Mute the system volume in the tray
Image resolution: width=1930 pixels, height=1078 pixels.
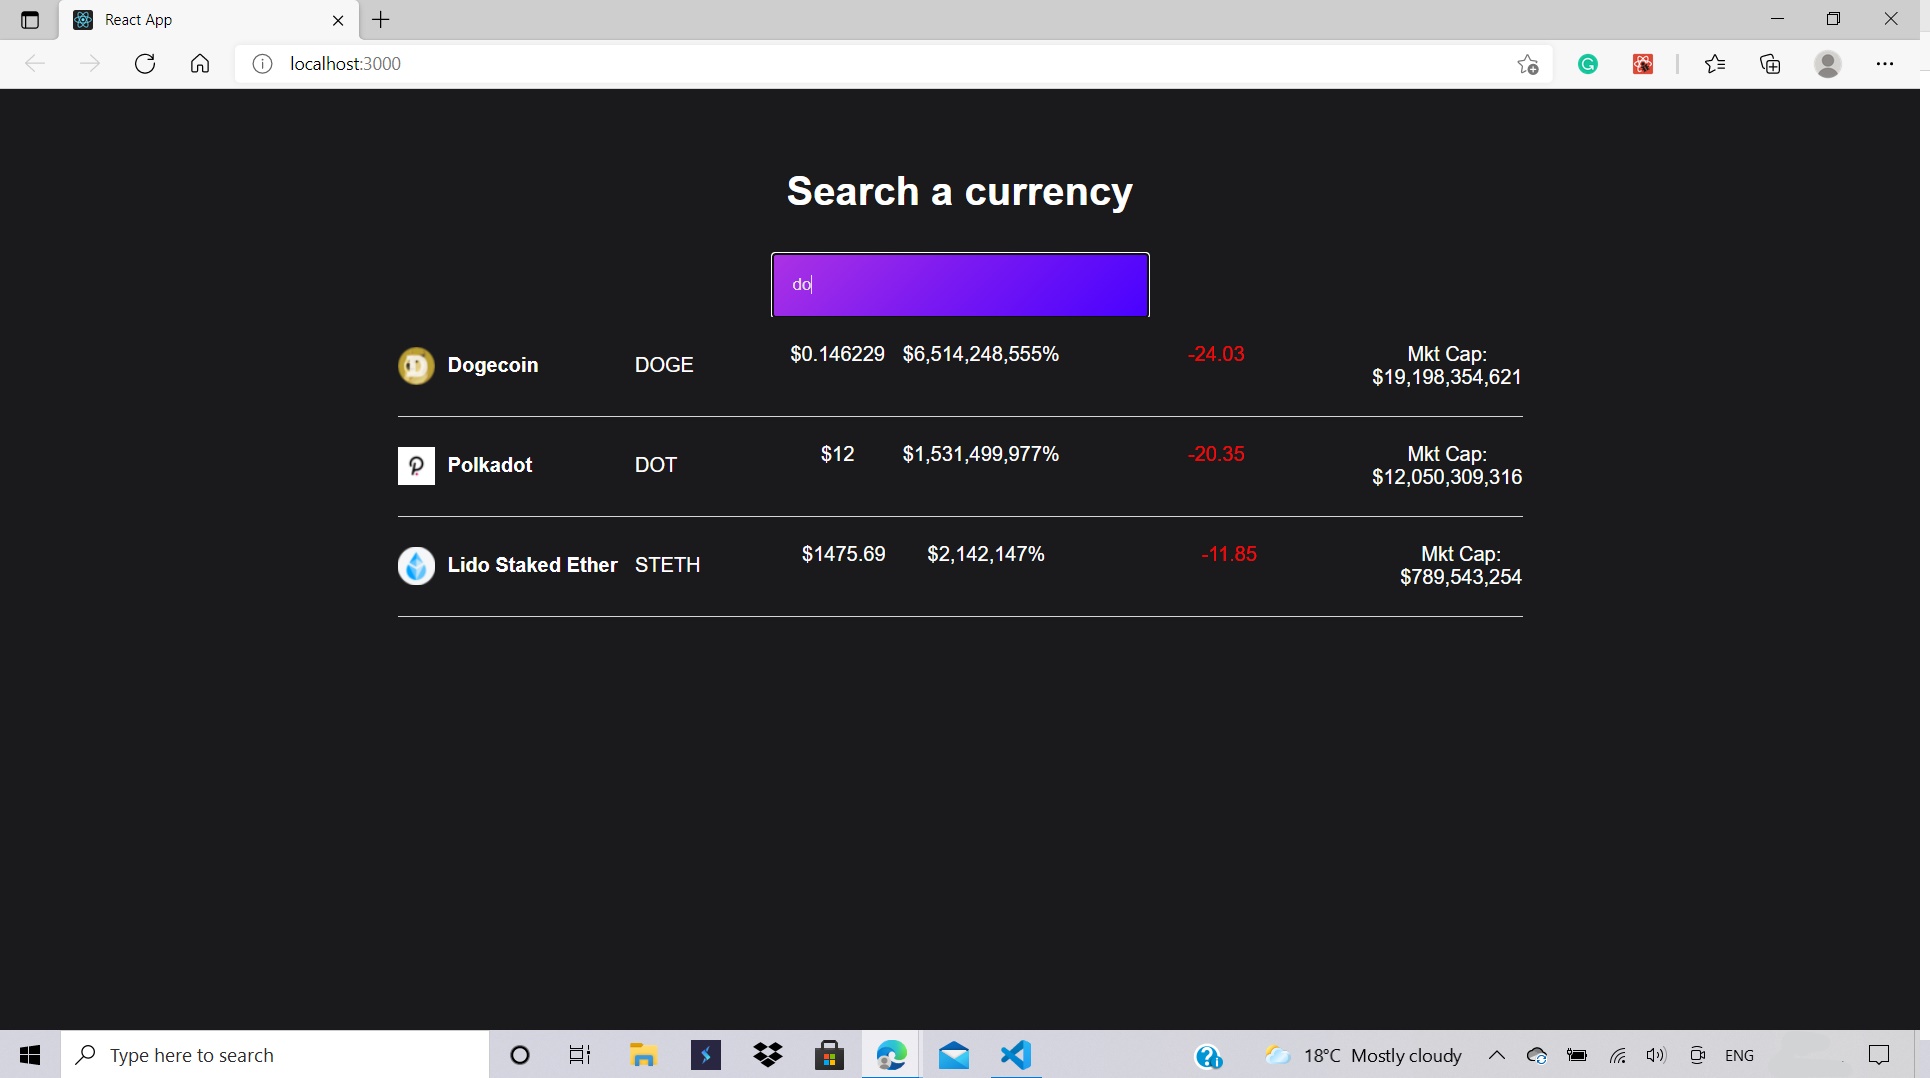[x=1656, y=1054]
